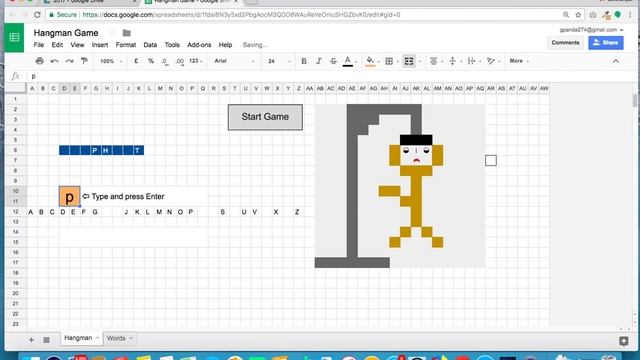Open the Borders tool
This screenshot has width=640, height=360.
[x=389, y=61]
